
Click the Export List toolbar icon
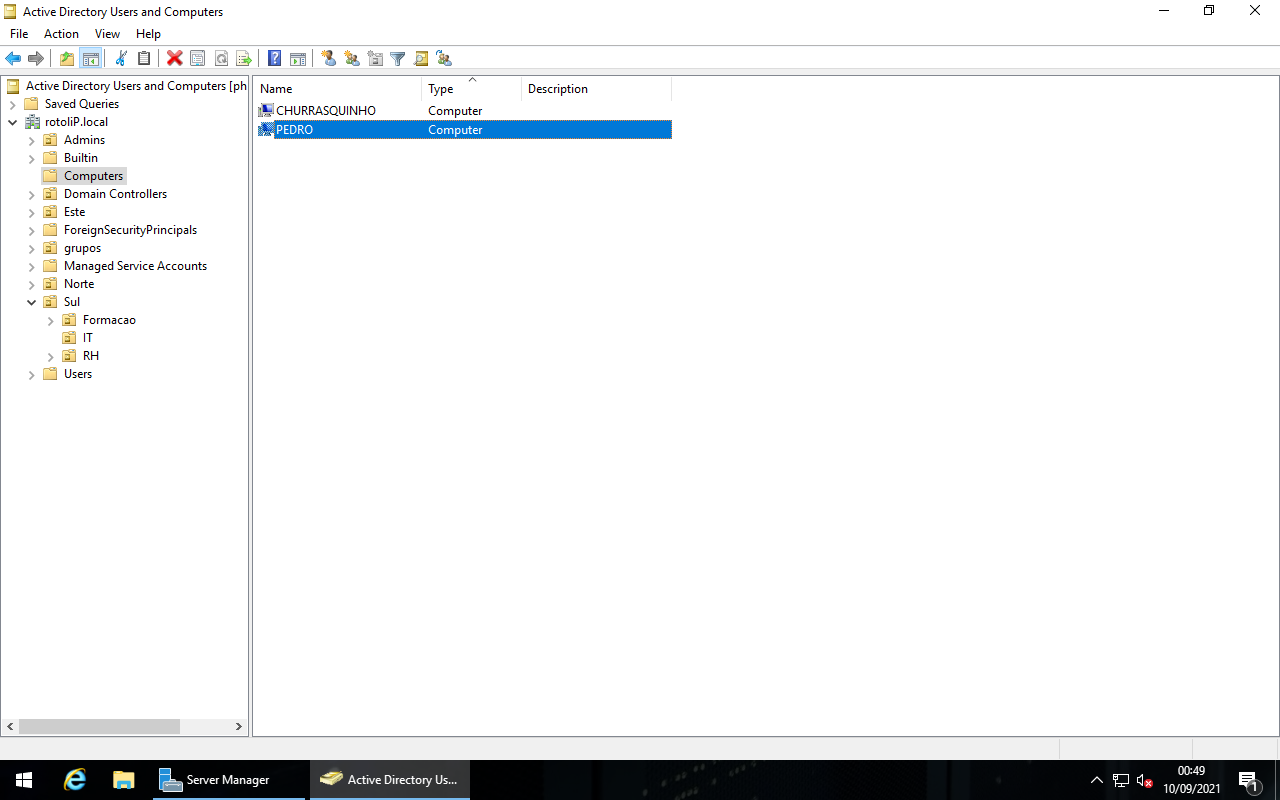coord(244,58)
